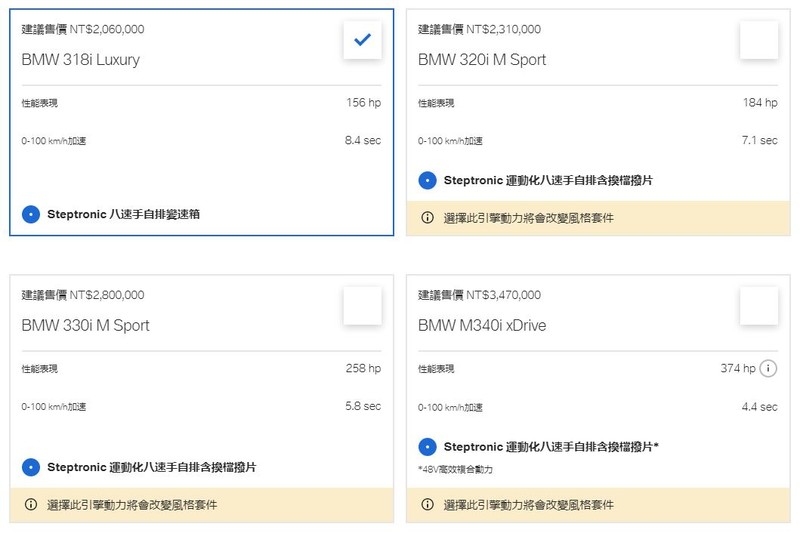
Task: Click info icon in 330i M Sport notice
Action: coord(31,504)
